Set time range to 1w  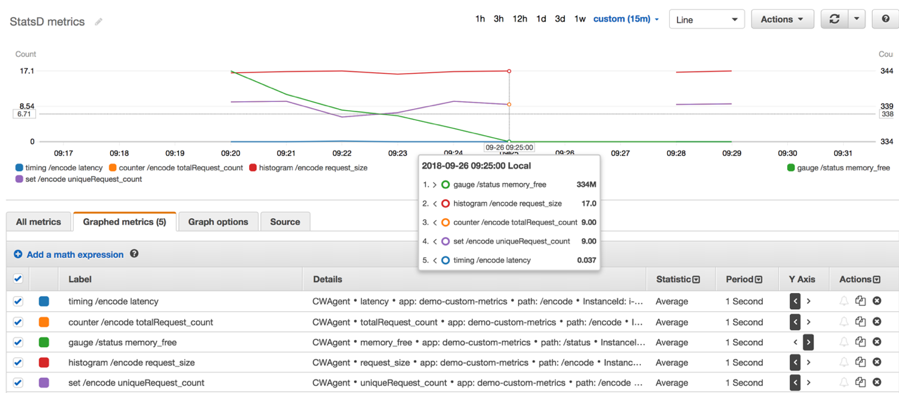[x=580, y=19]
